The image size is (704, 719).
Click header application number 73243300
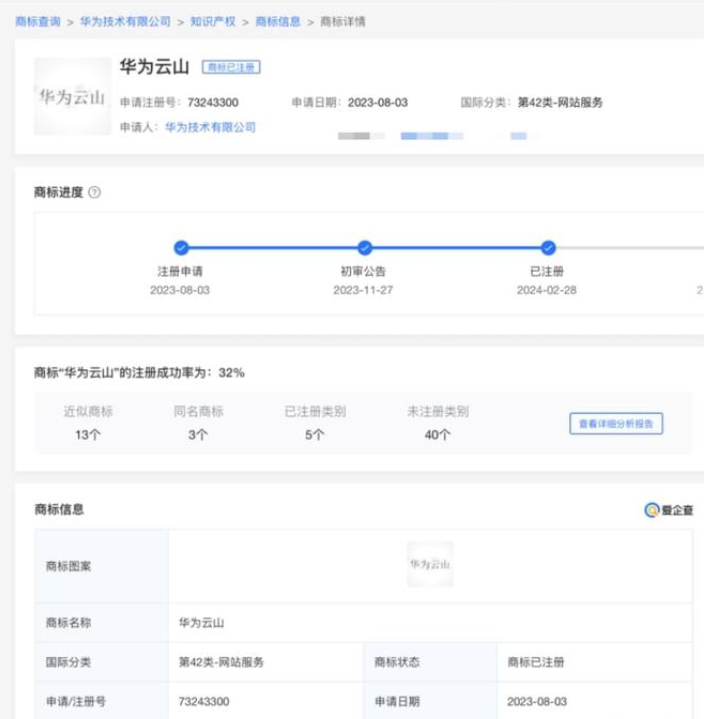pyautogui.click(x=213, y=102)
